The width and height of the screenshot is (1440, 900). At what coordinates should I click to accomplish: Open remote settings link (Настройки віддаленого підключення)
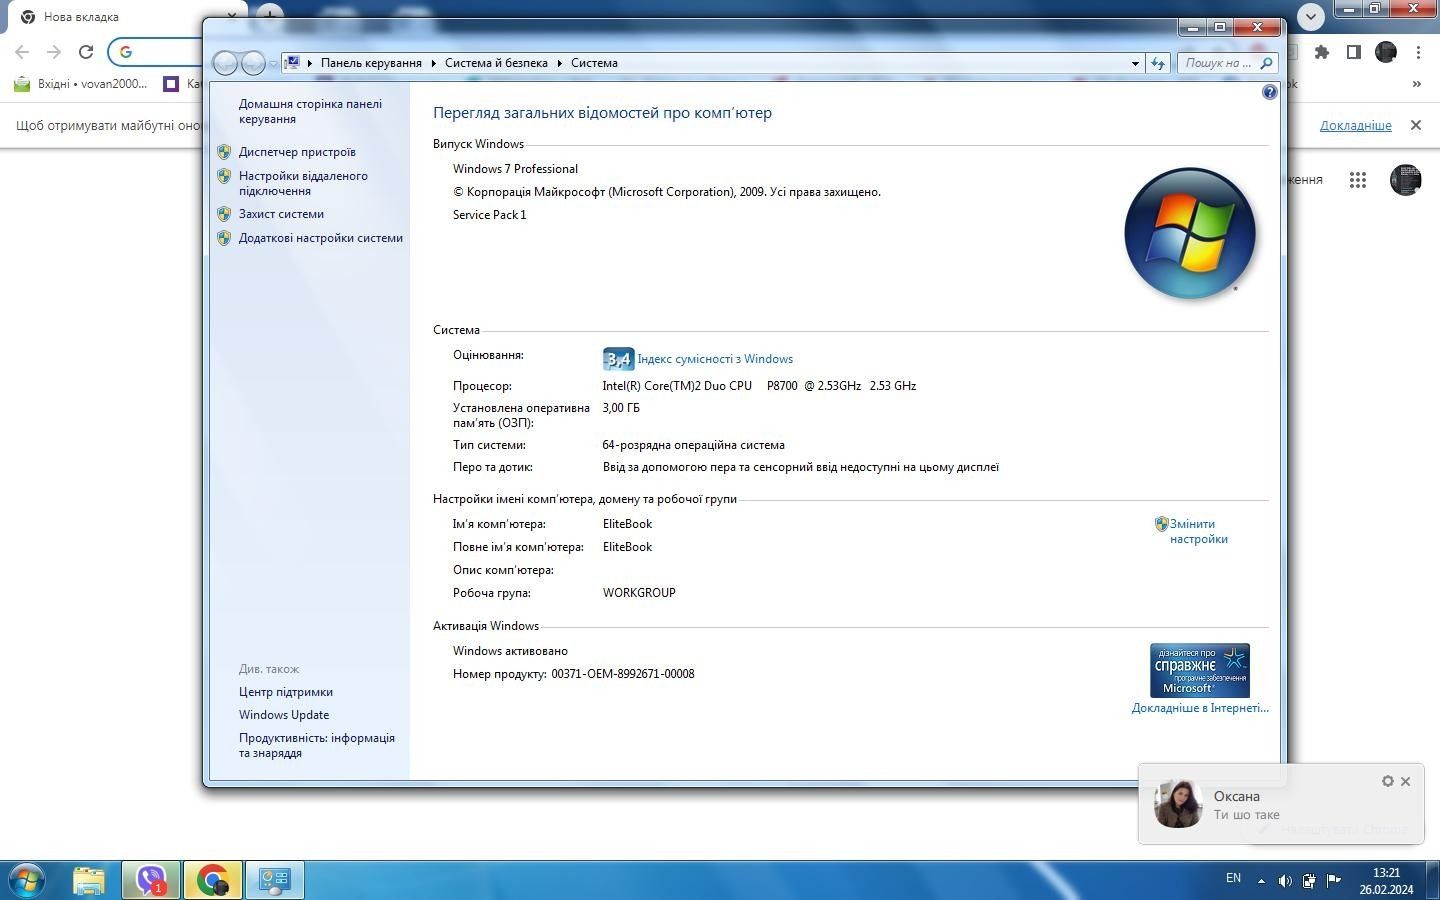point(303,183)
